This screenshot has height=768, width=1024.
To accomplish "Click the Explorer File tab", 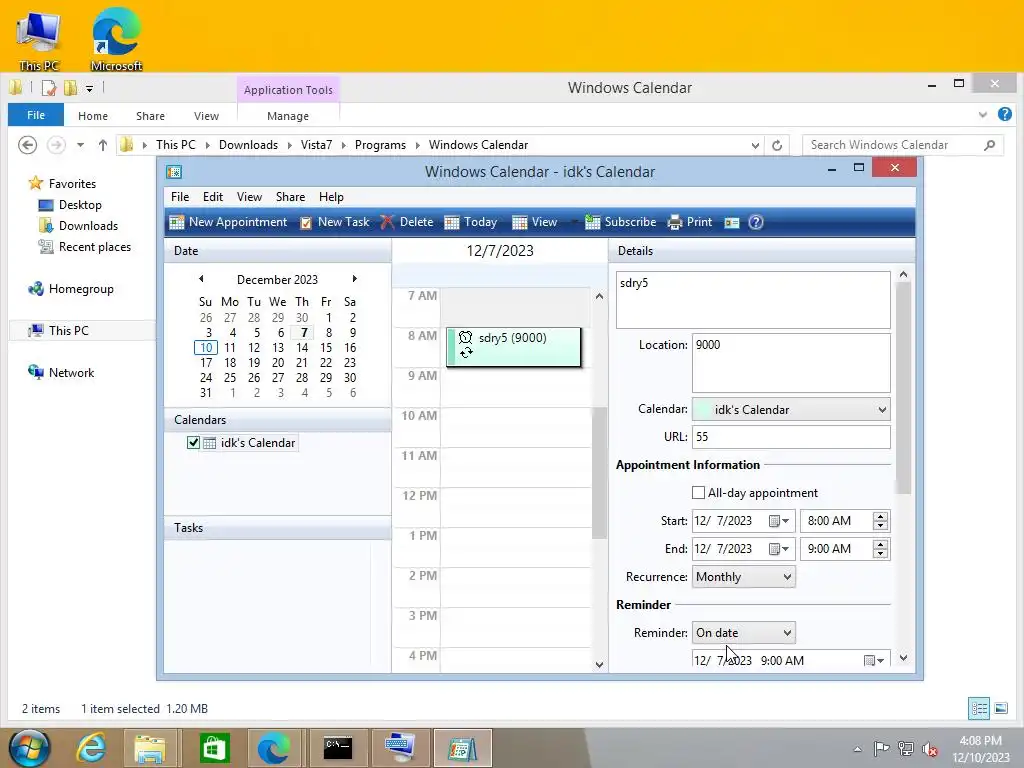I will click(36, 115).
